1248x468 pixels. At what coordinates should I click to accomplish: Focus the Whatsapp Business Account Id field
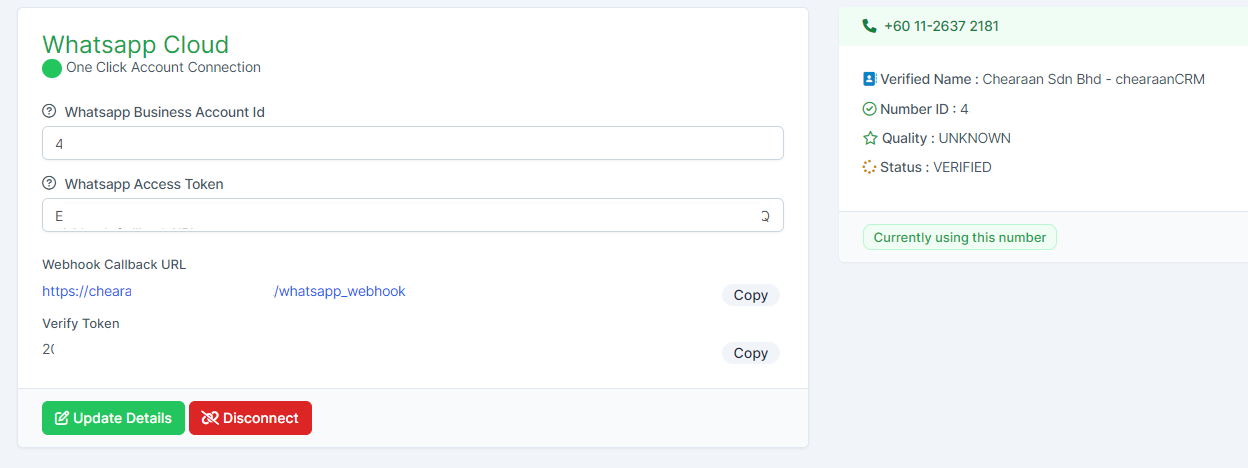pyautogui.click(x=412, y=143)
